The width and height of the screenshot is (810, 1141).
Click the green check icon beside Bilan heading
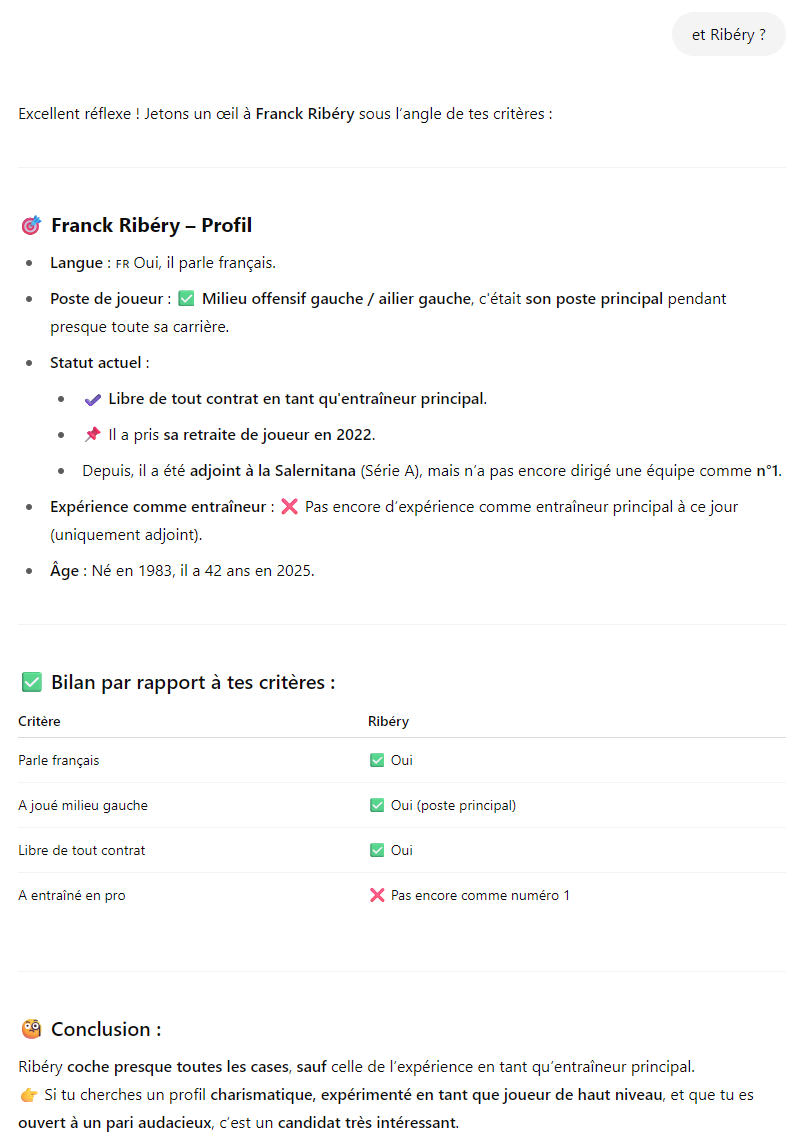click(x=31, y=683)
